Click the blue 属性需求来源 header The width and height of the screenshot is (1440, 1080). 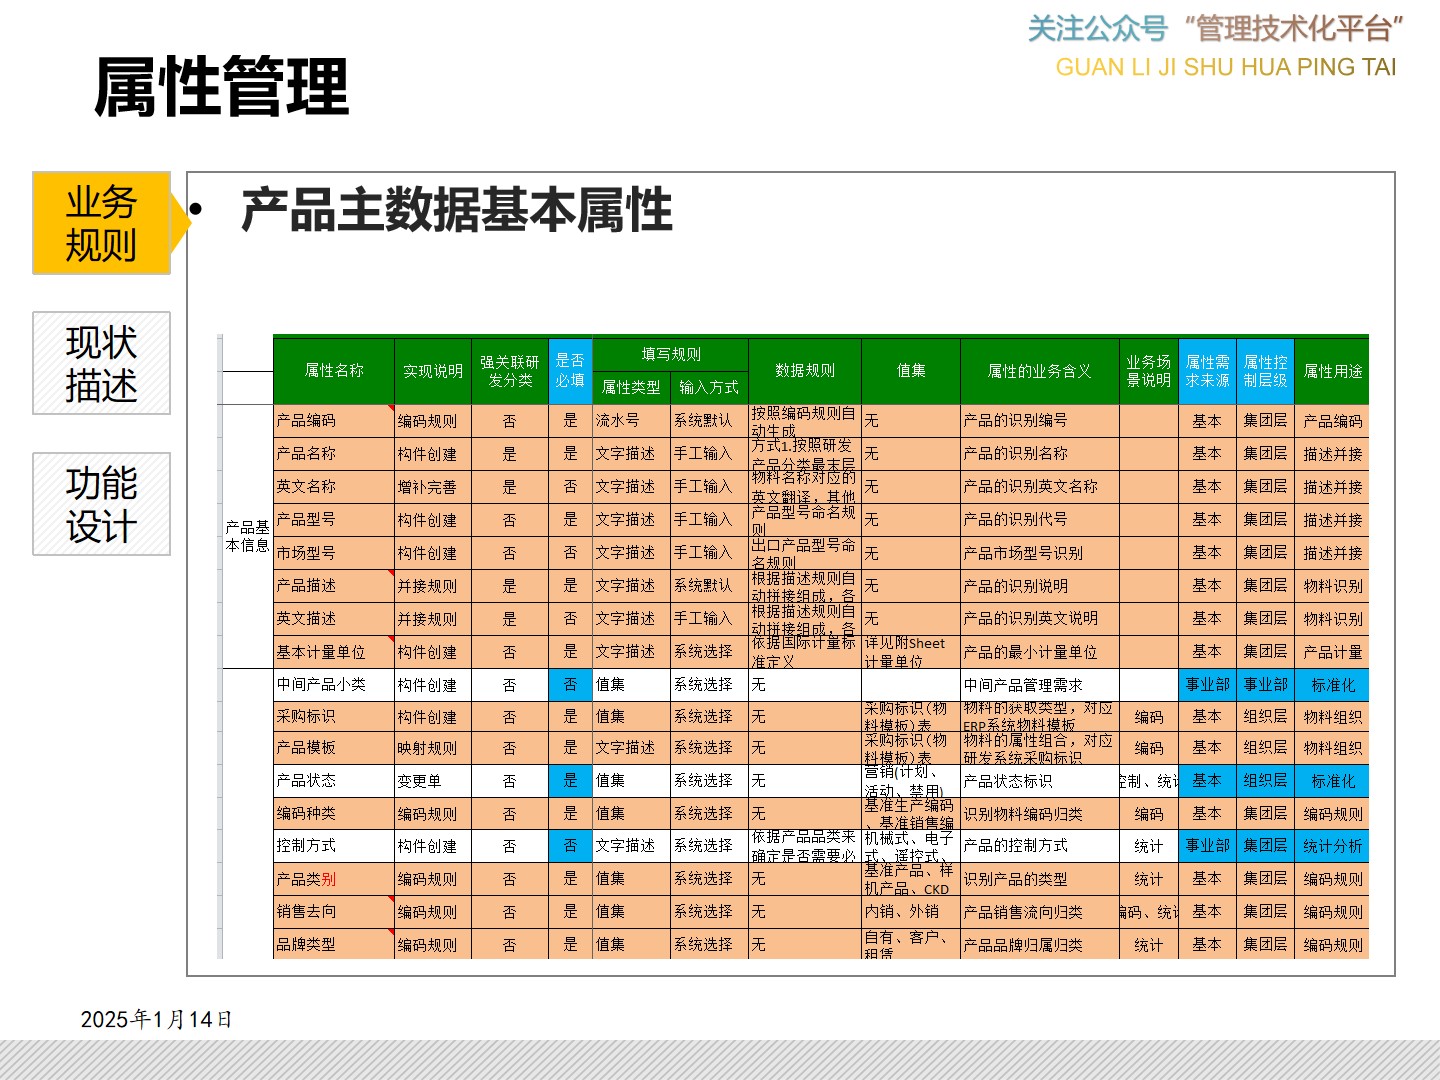1207,371
